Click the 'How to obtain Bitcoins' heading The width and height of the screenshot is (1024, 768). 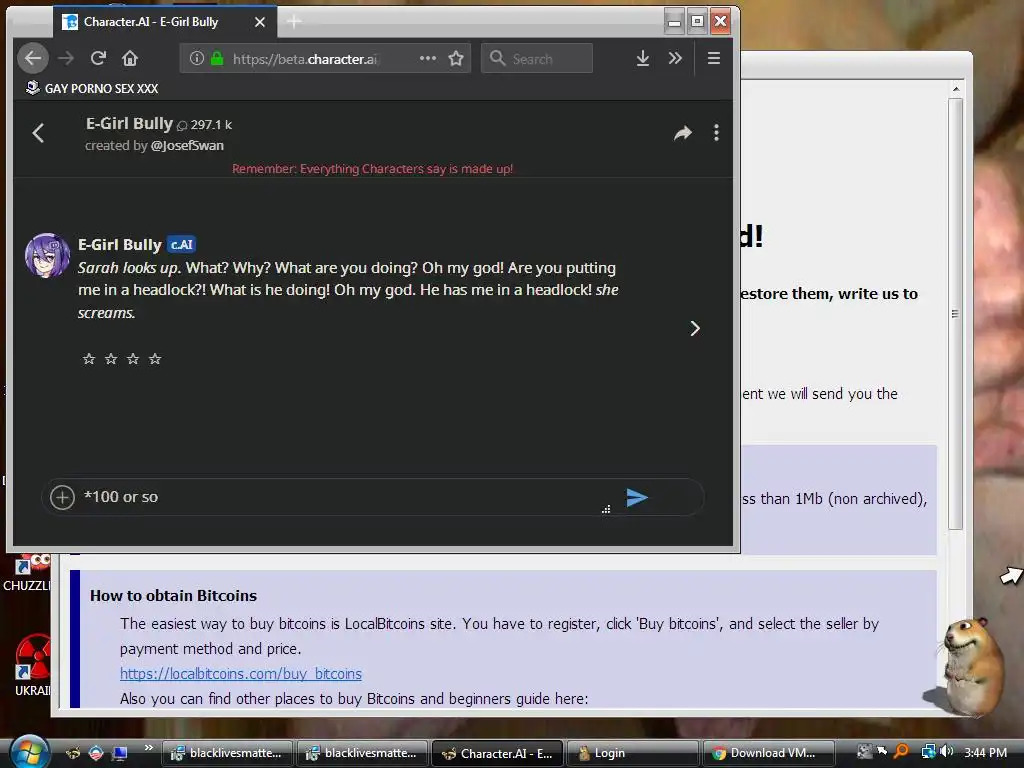(x=173, y=596)
